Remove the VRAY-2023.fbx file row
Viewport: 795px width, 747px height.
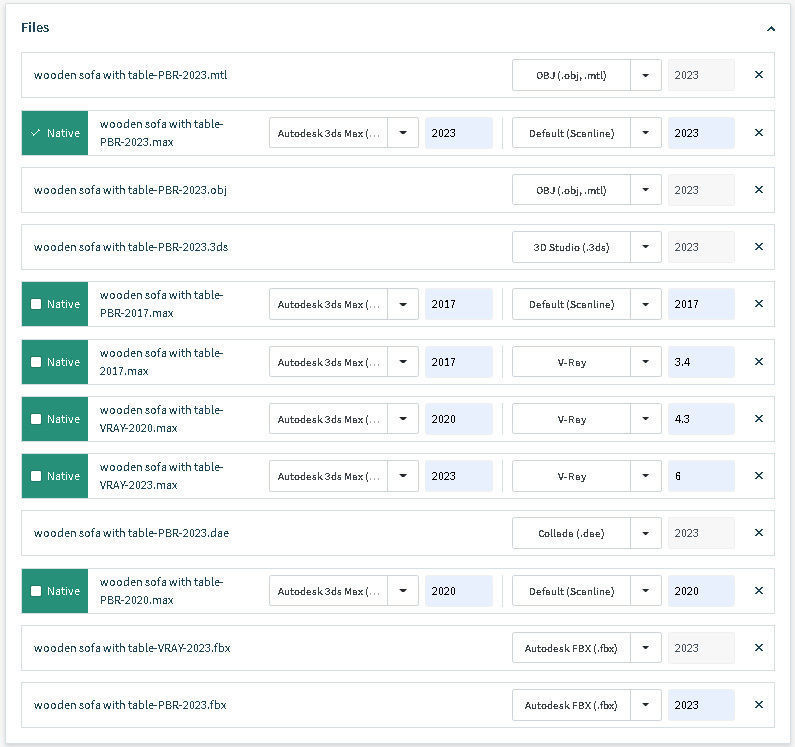pos(758,648)
